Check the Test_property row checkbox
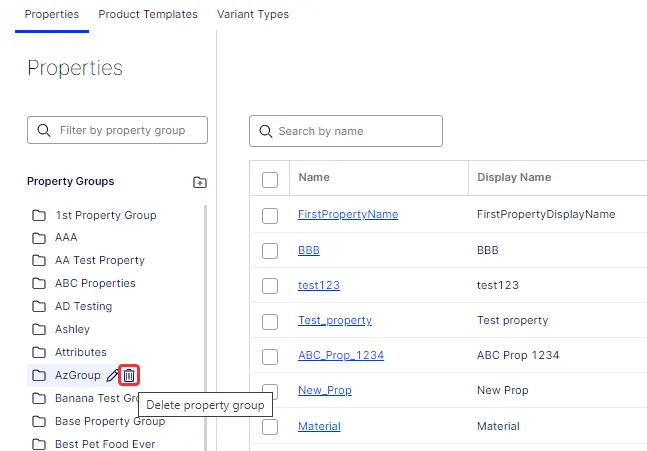Viewport: 647px width, 451px height. pos(270,321)
